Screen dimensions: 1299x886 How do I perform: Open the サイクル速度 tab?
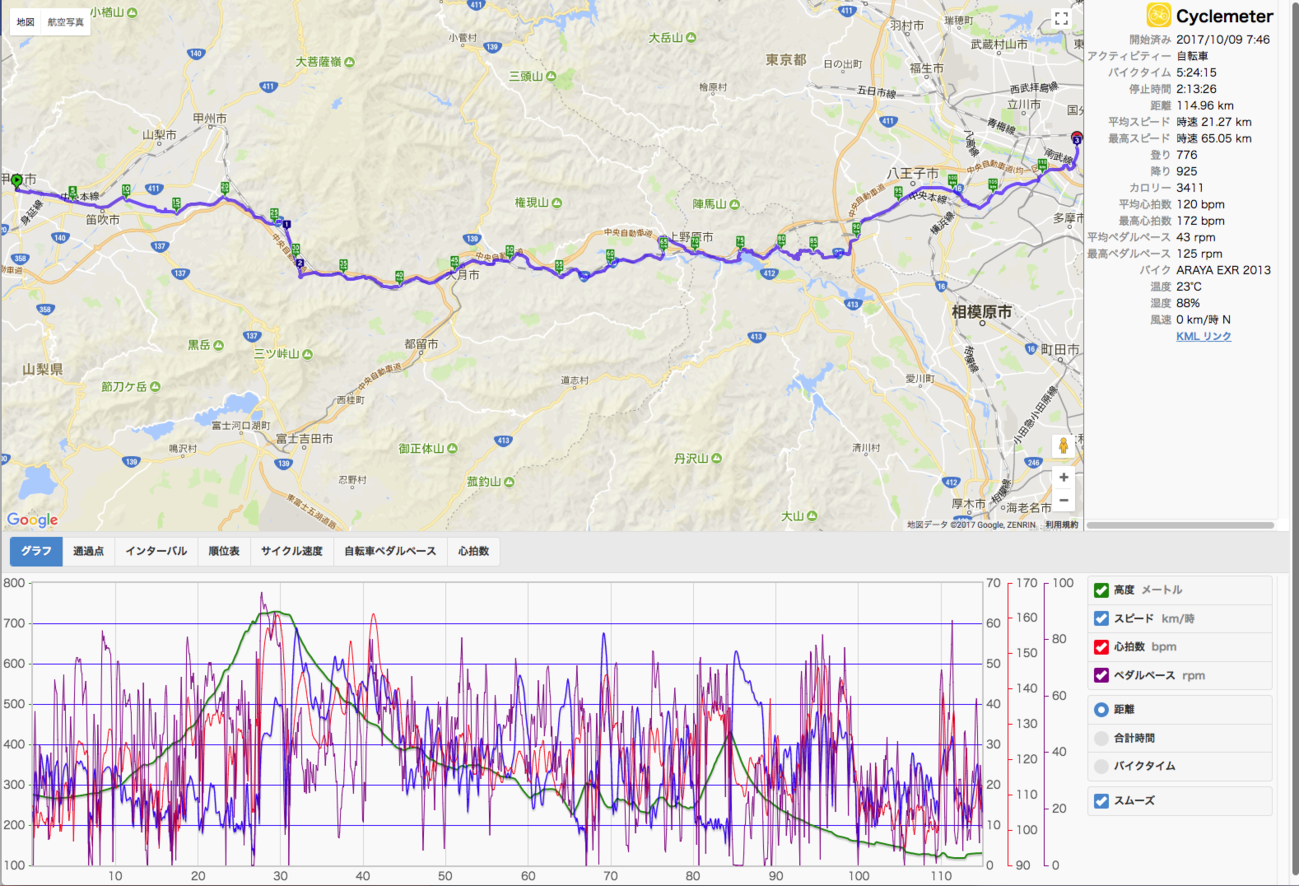292,551
